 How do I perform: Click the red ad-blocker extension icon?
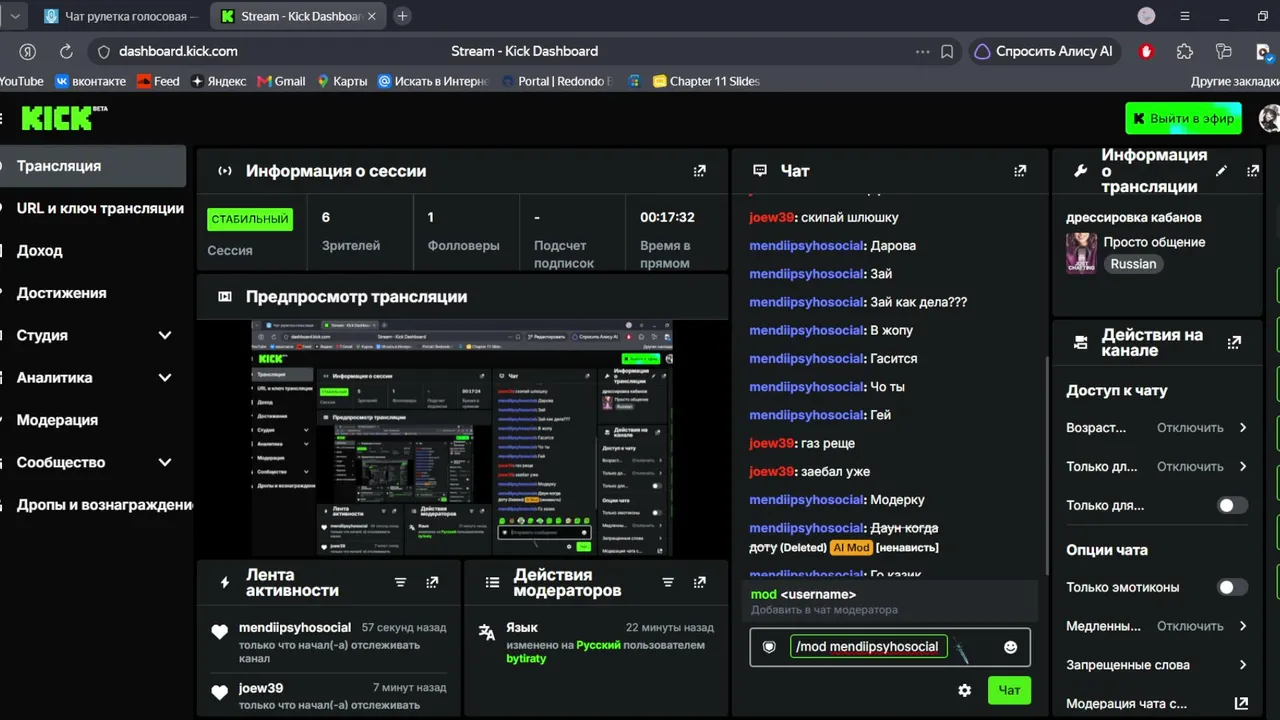click(1147, 51)
